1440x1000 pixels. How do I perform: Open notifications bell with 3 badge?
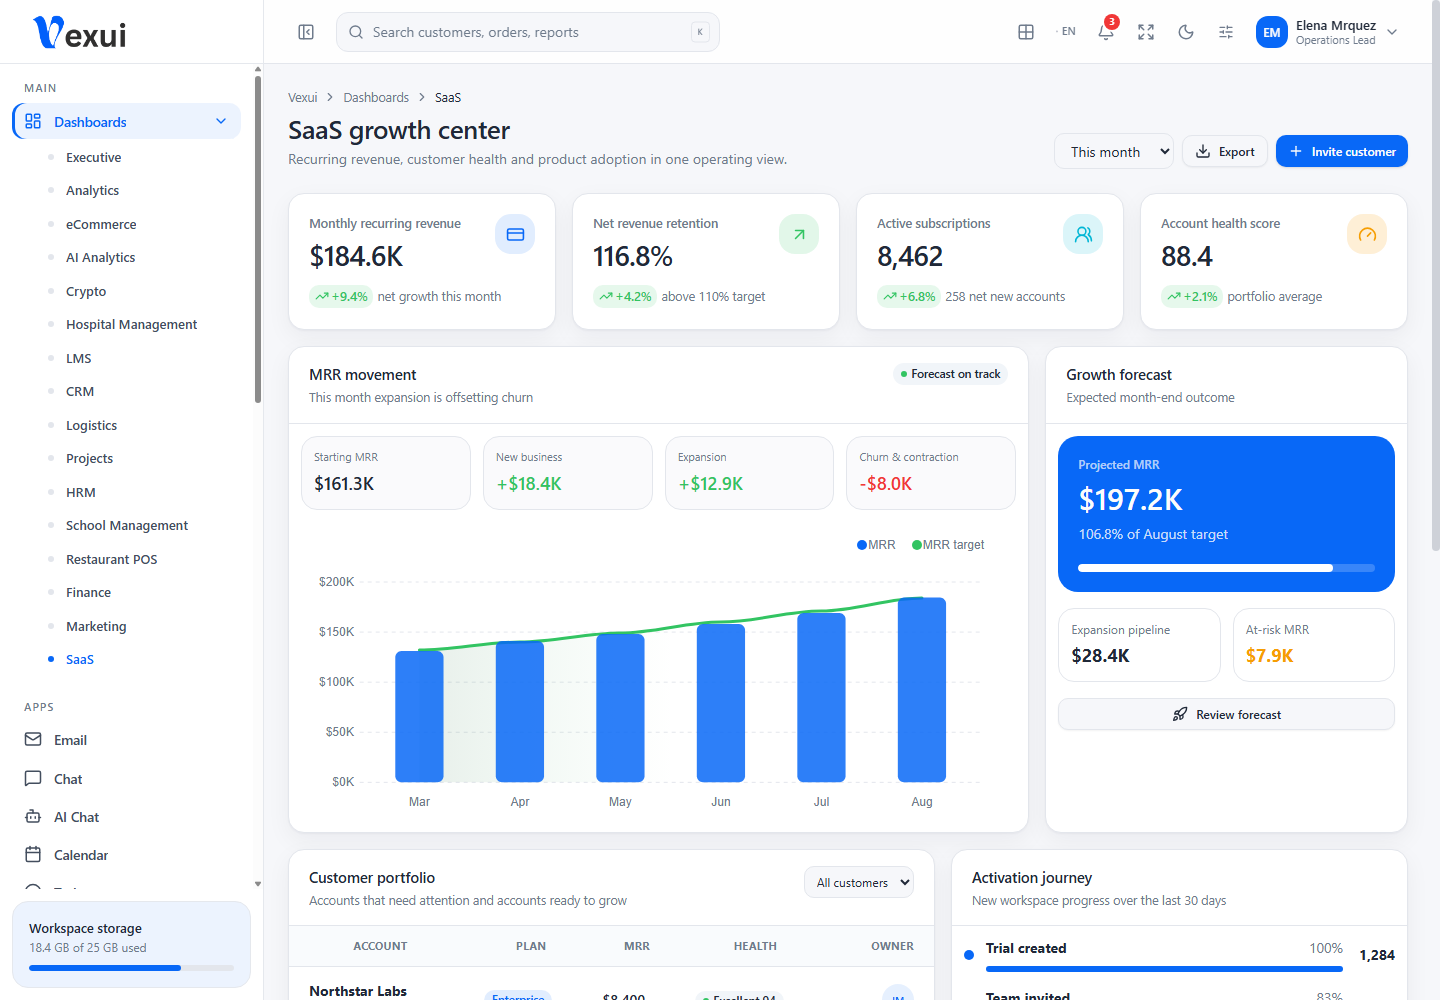point(1106,31)
